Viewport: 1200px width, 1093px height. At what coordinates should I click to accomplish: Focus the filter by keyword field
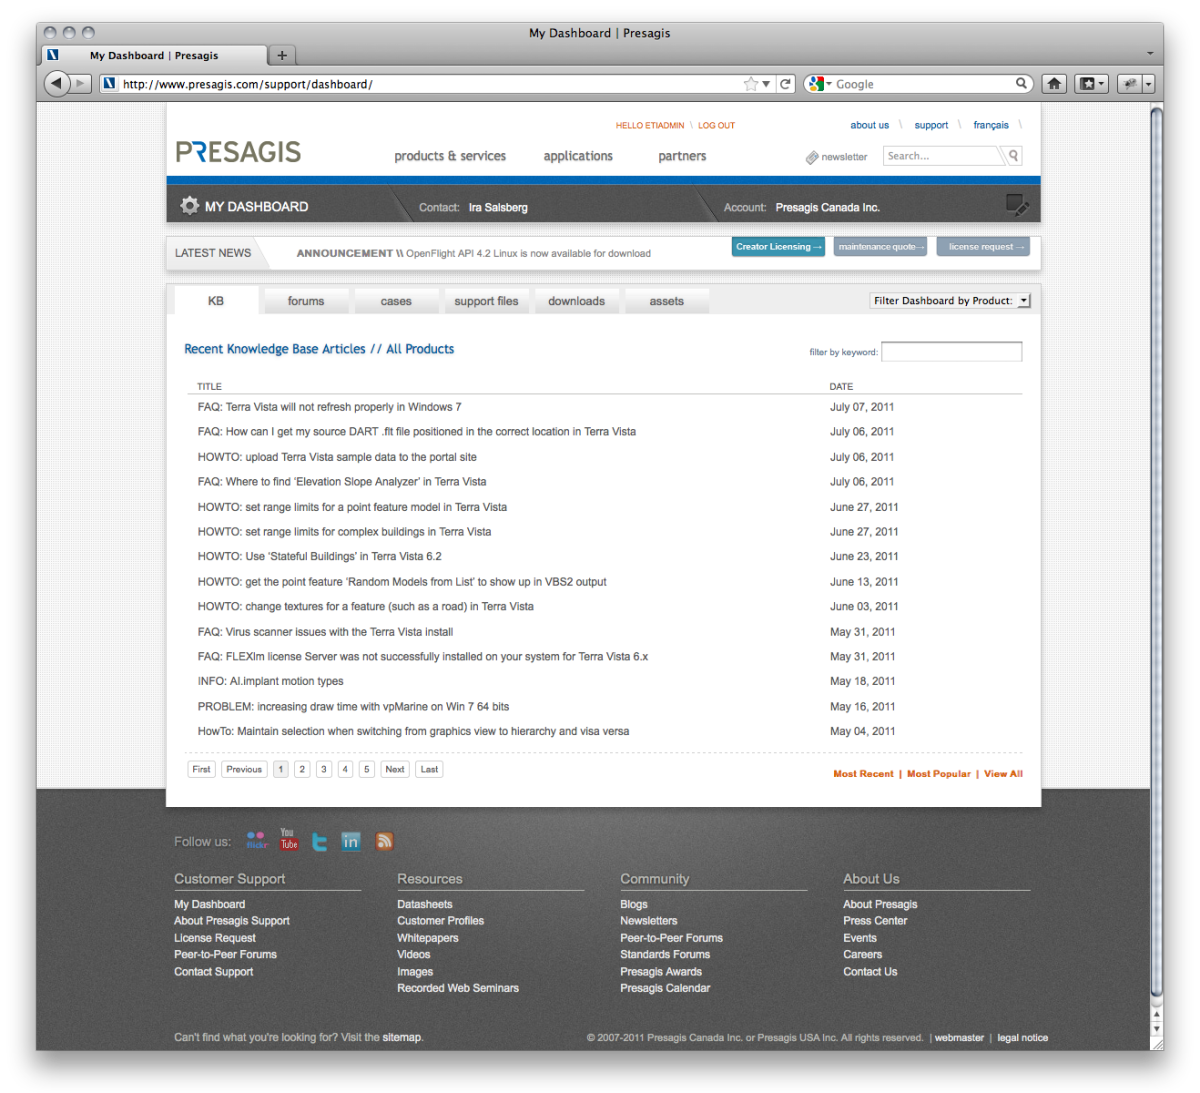pyautogui.click(x=951, y=351)
